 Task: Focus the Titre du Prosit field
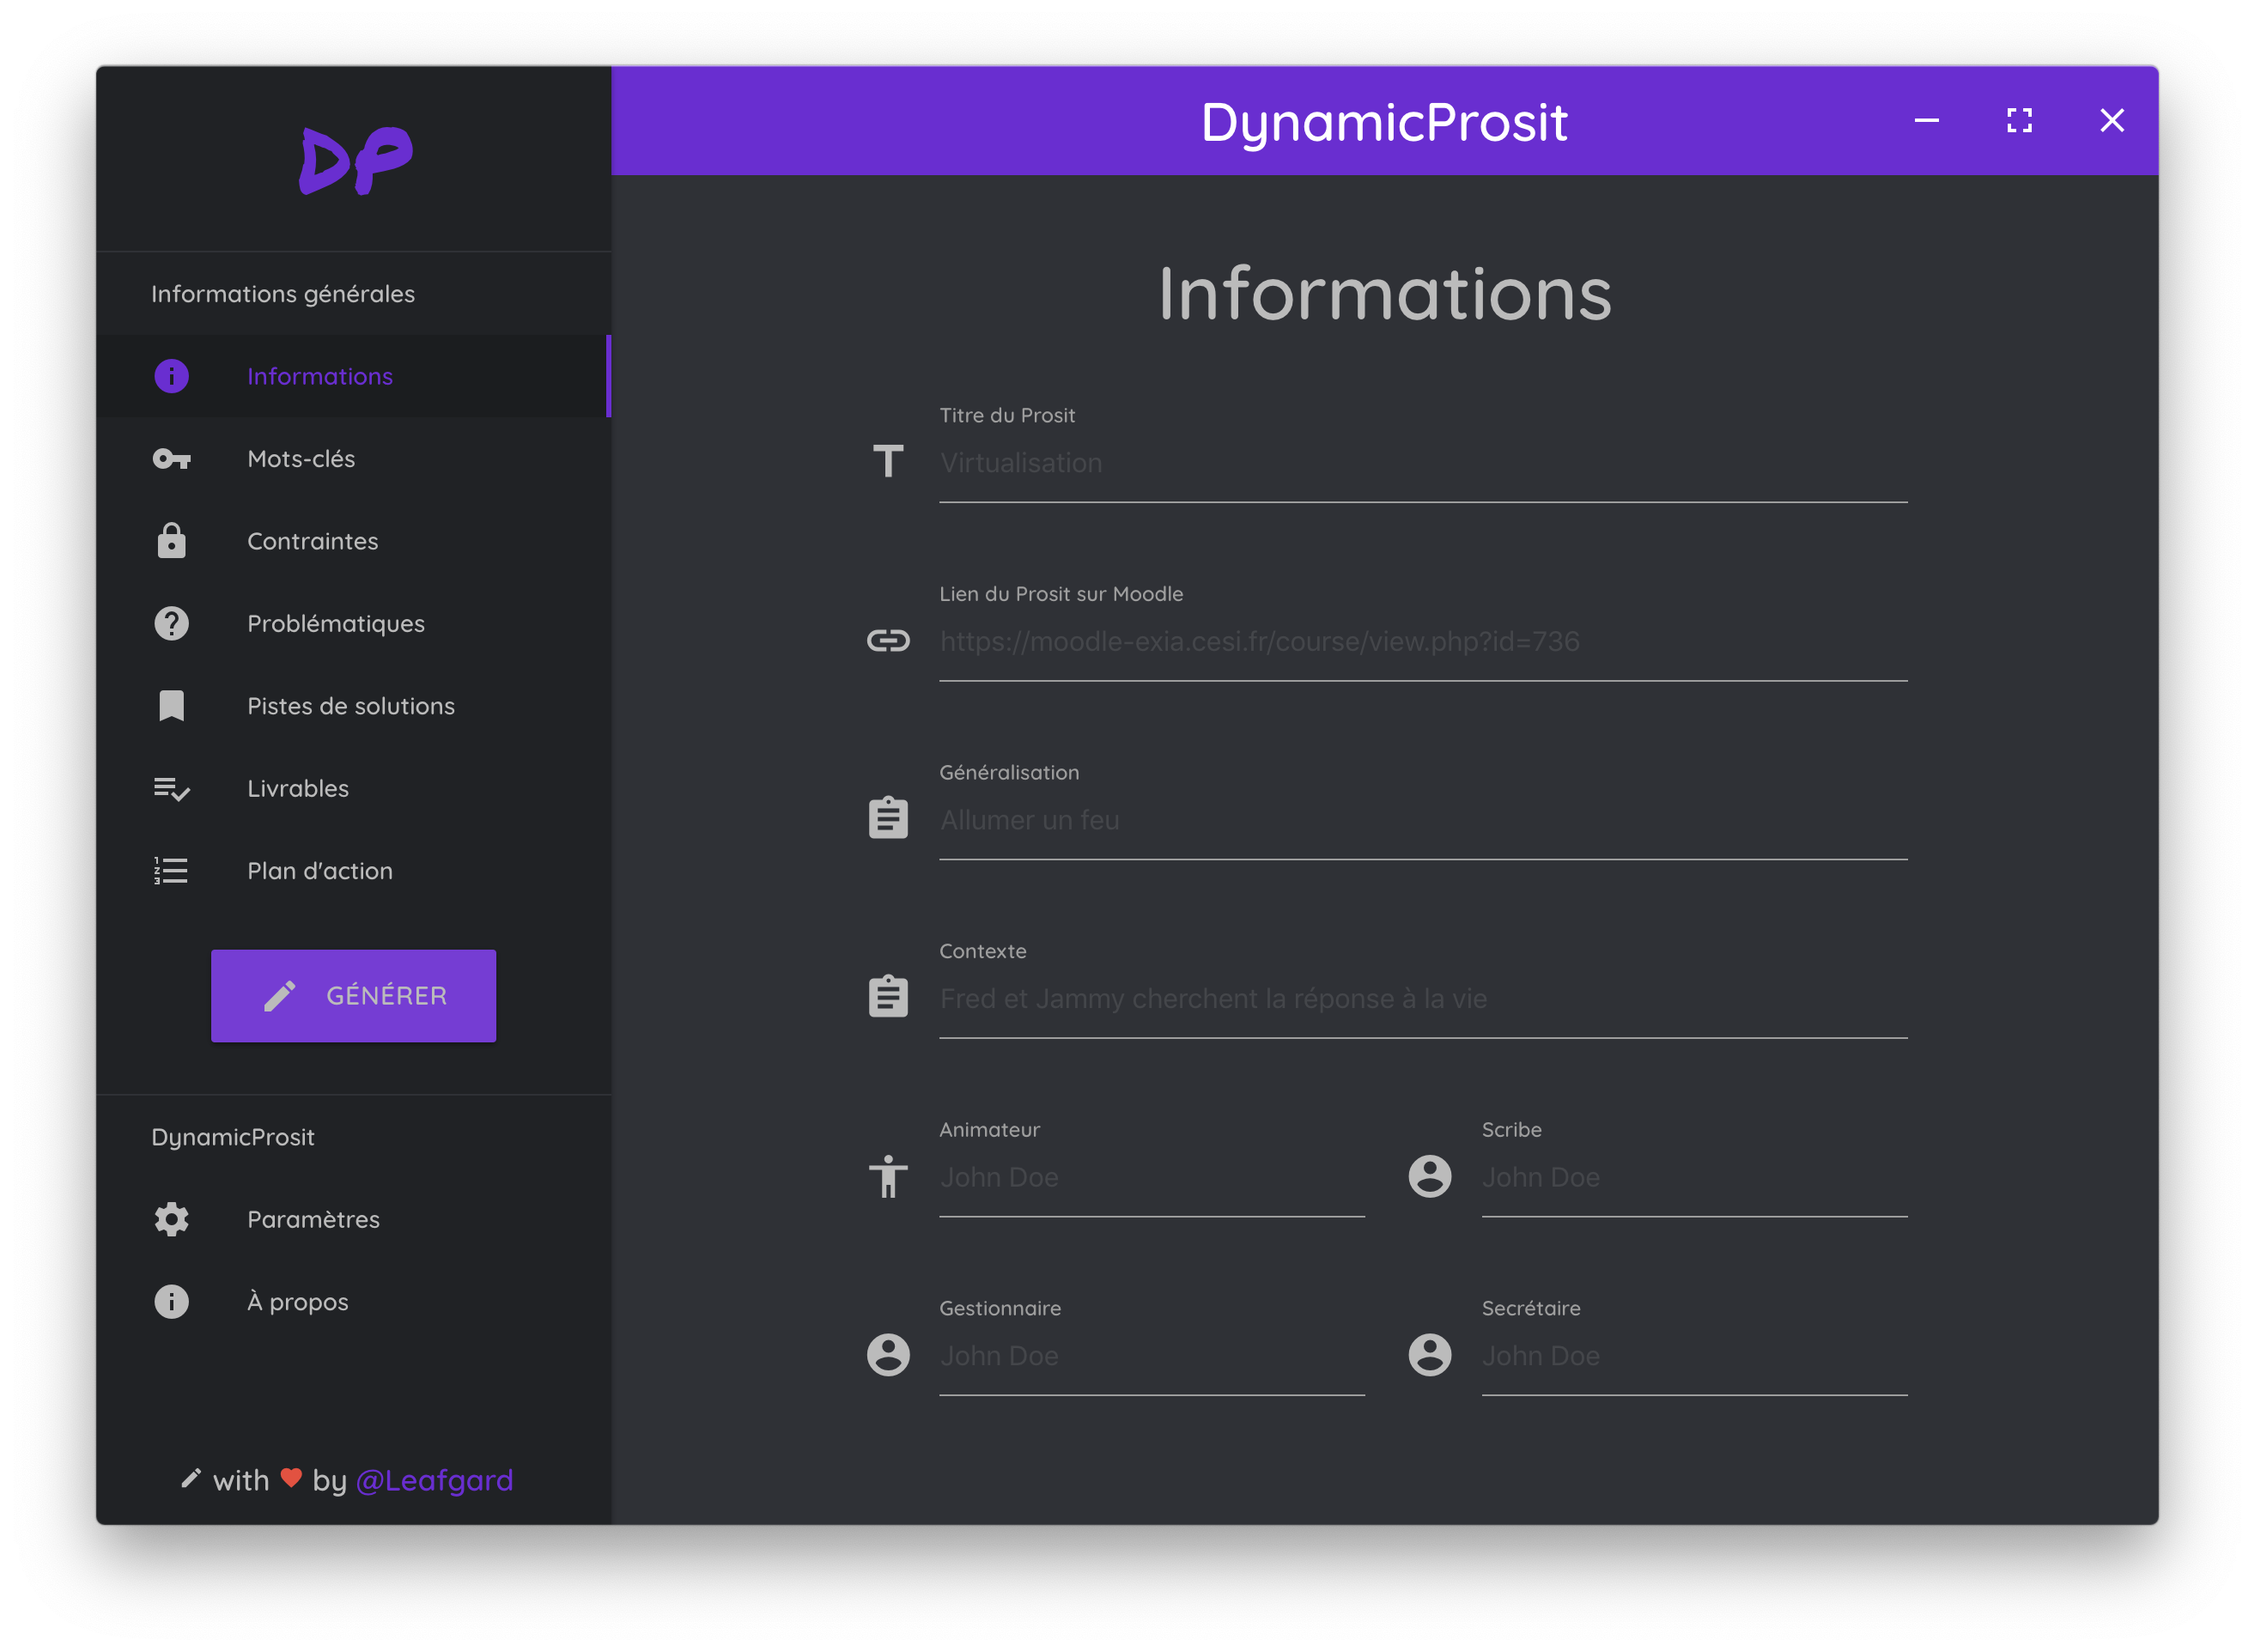1422,464
